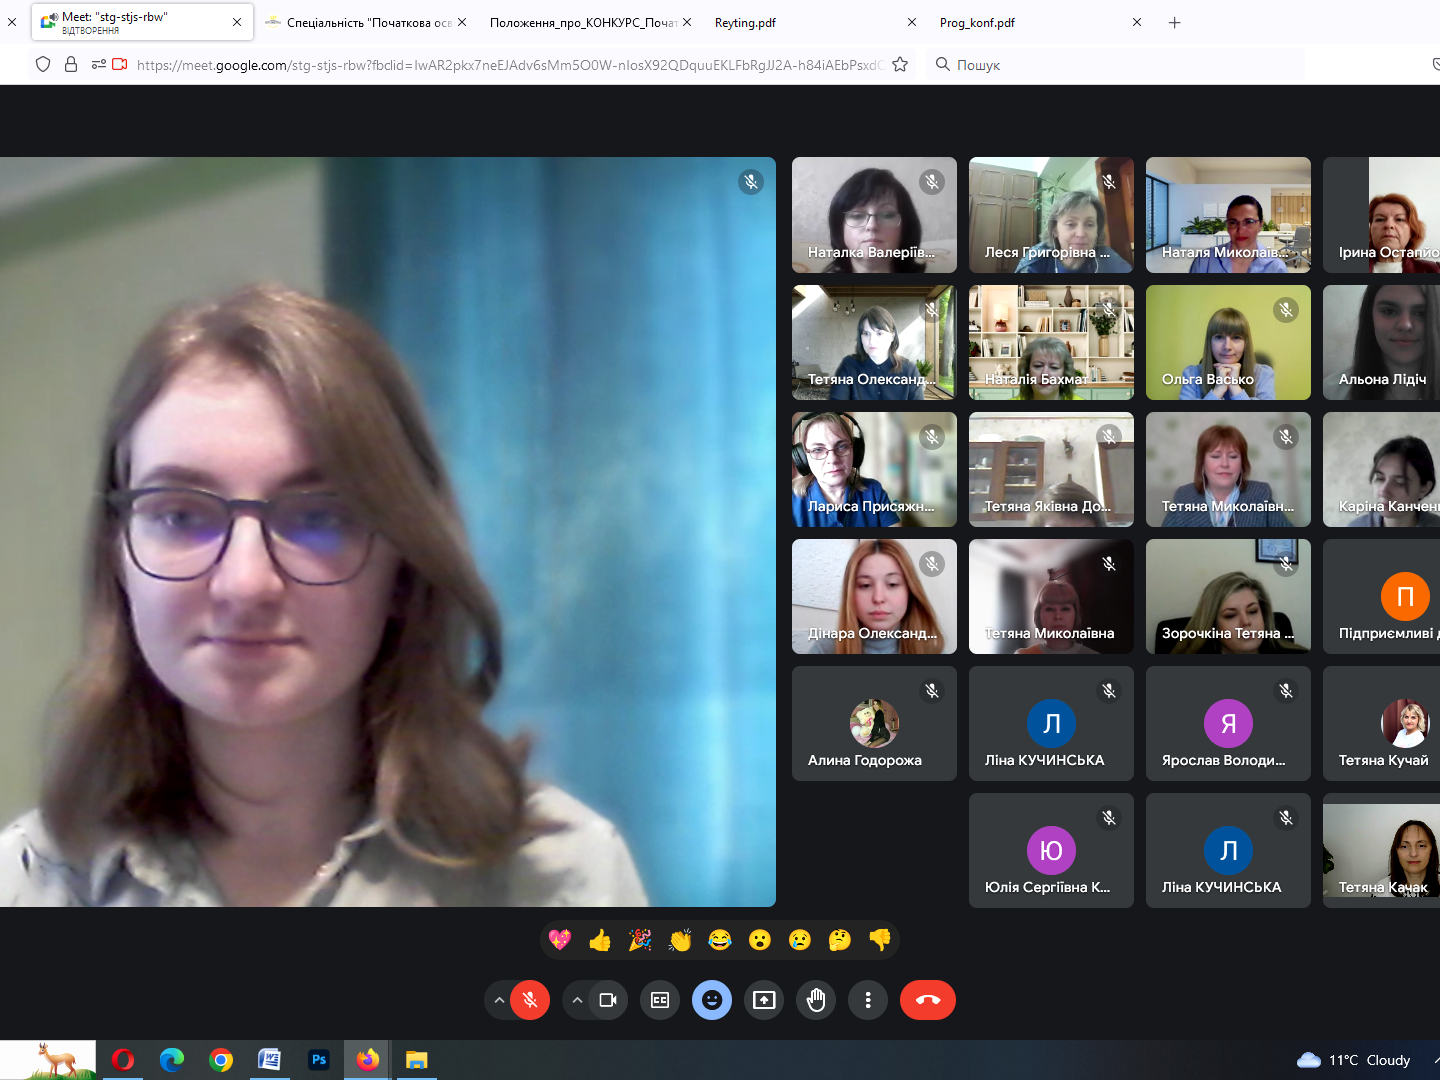
Task: Unmute the microphone
Action: 530,1000
